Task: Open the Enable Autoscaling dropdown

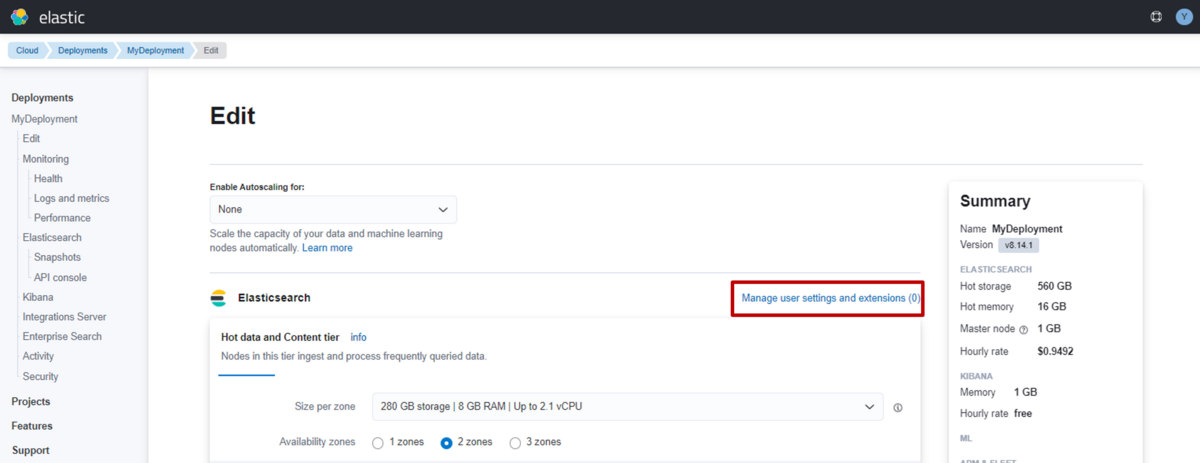Action: (x=333, y=209)
